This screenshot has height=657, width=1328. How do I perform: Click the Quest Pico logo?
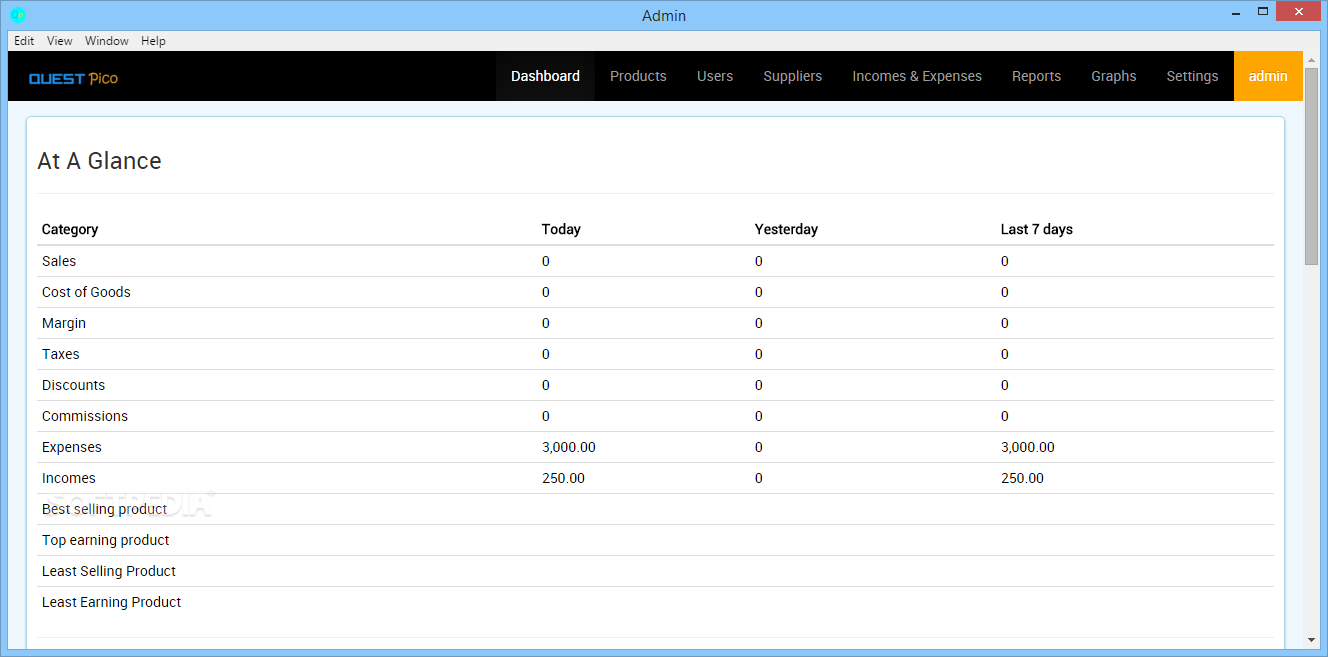click(x=73, y=78)
